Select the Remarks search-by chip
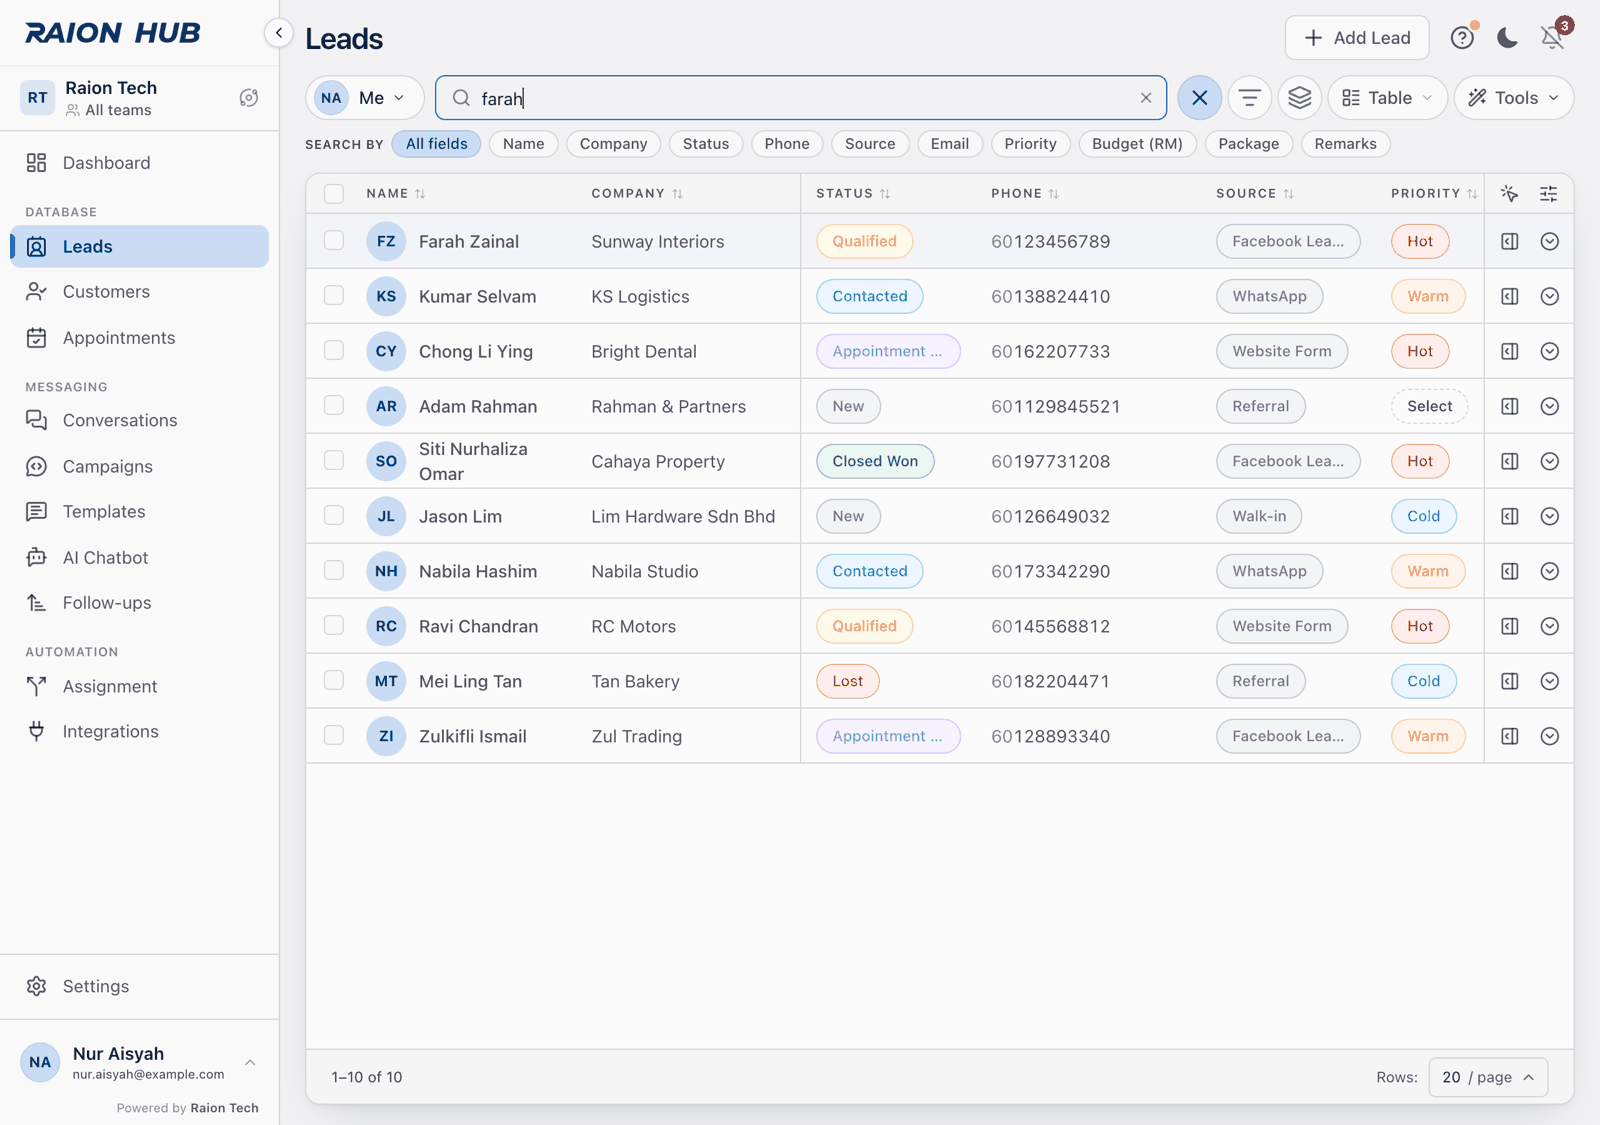This screenshot has height=1125, width=1600. tap(1345, 144)
